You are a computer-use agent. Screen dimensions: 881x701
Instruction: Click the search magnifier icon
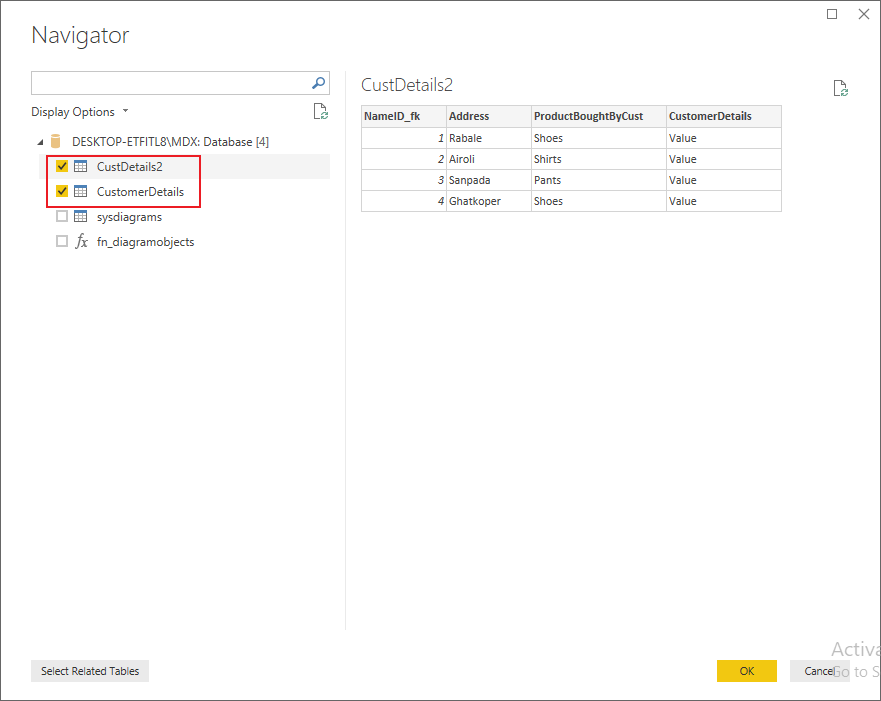tap(318, 83)
